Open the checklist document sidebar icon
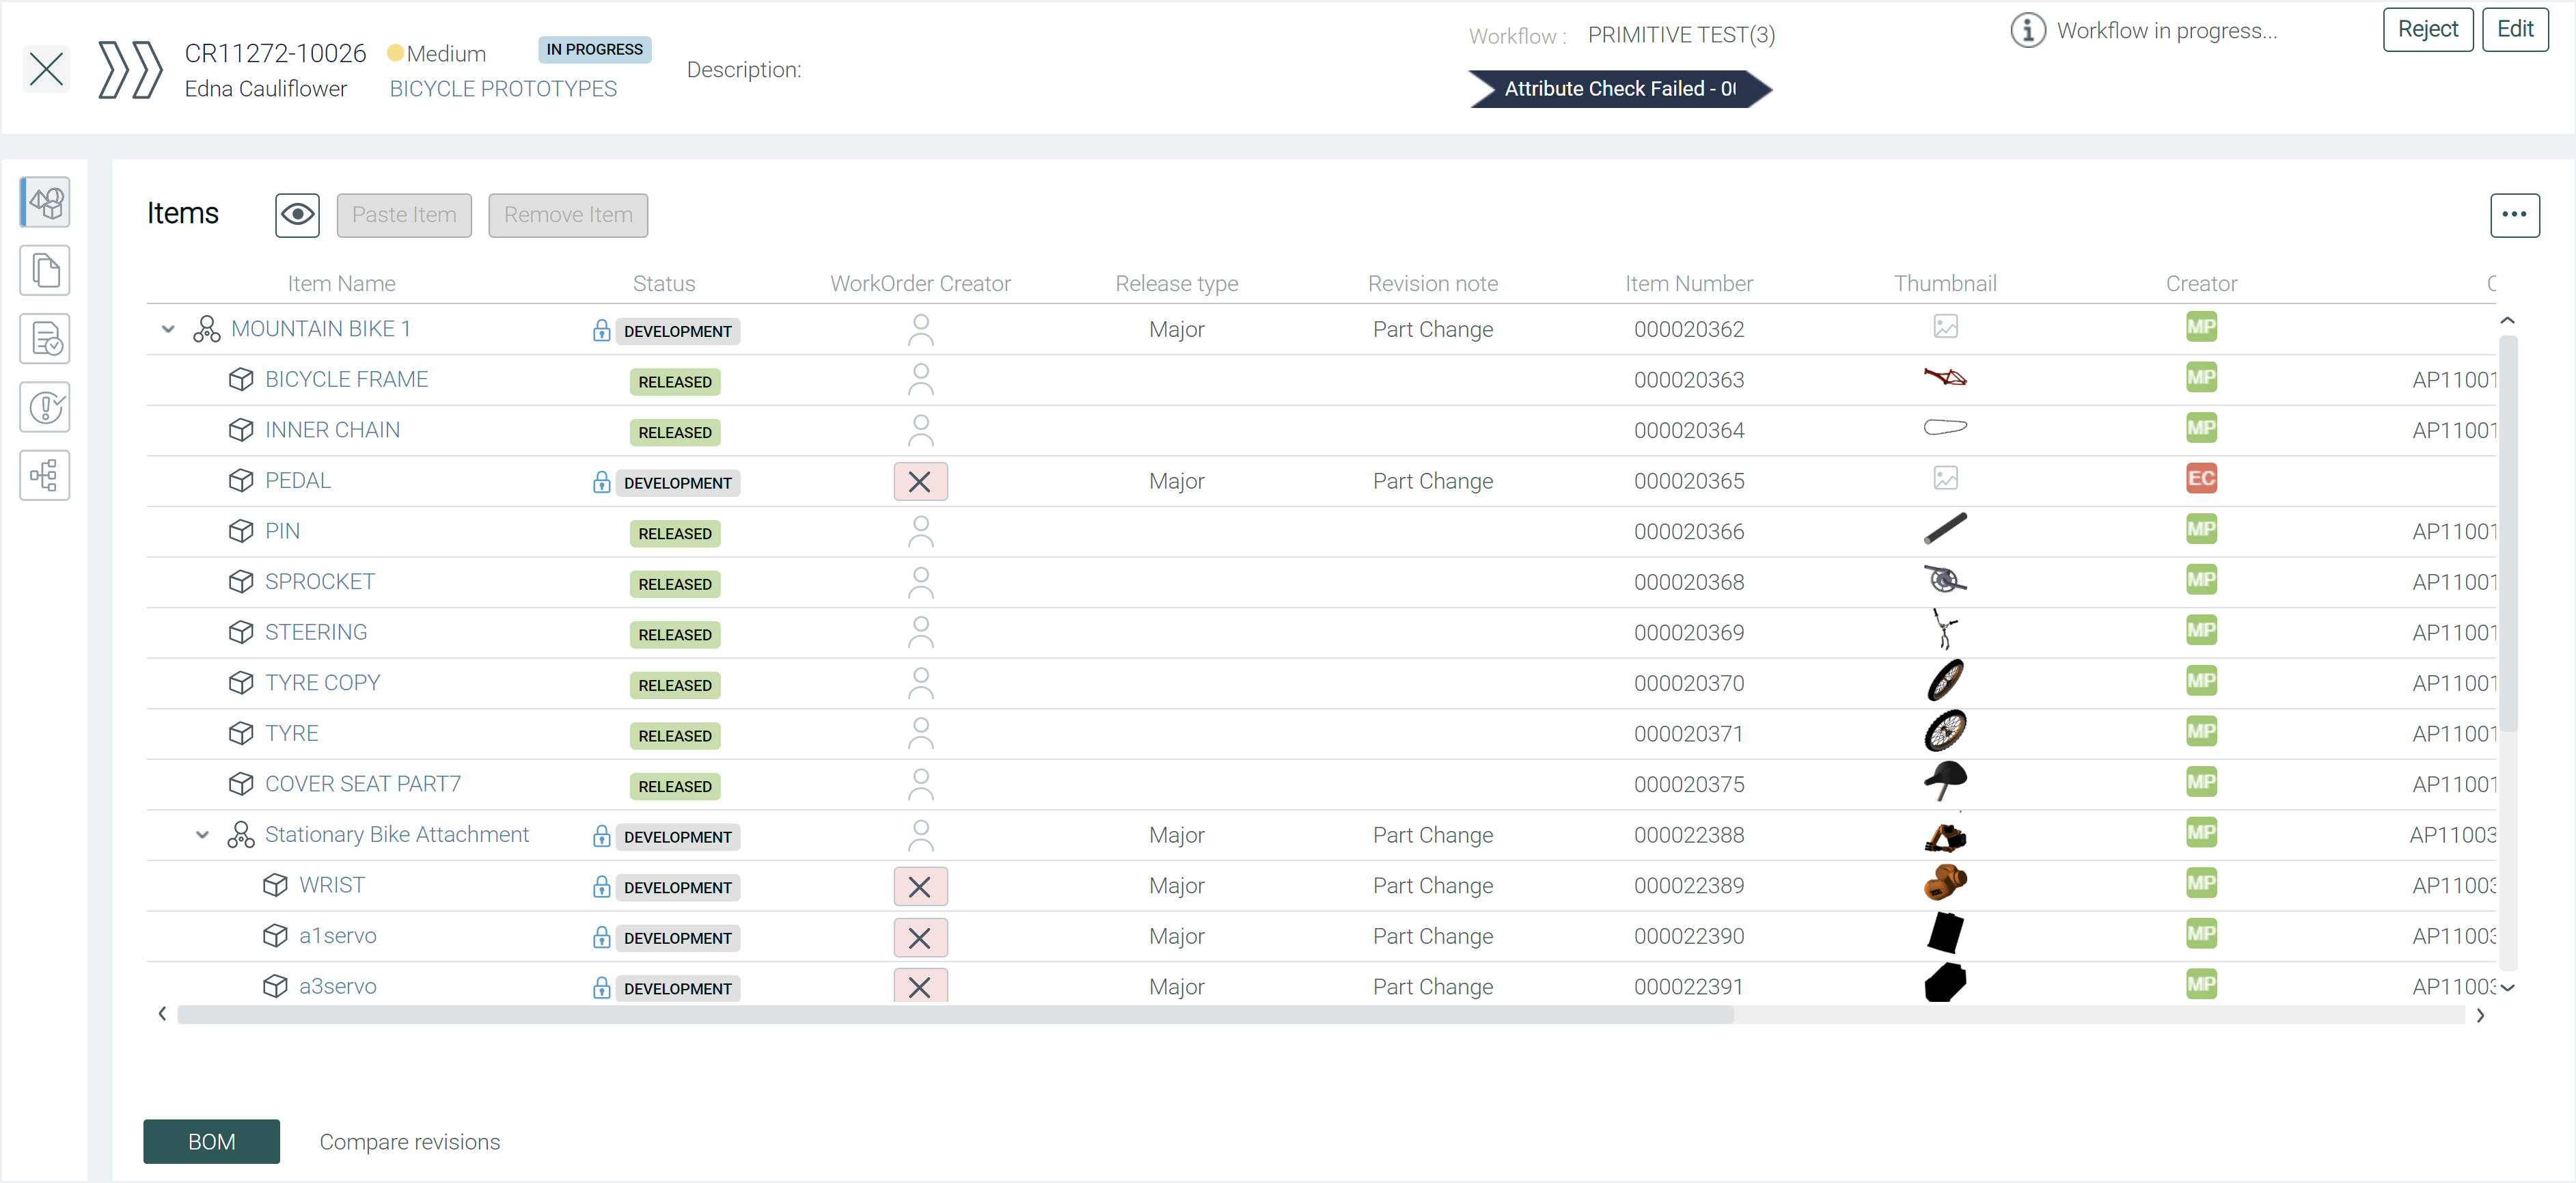2576x1183 pixels. coord(45,339)
